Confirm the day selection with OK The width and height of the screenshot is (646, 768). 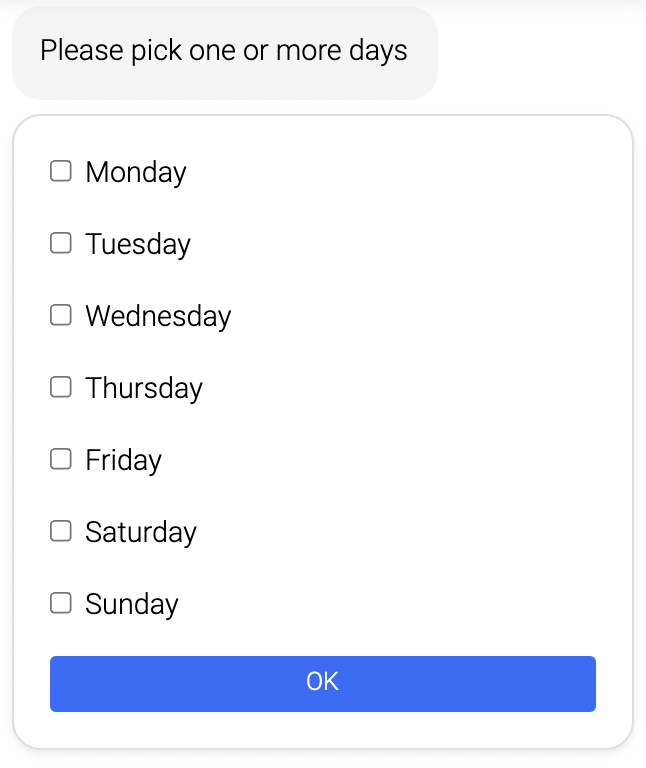pos(323,683)
